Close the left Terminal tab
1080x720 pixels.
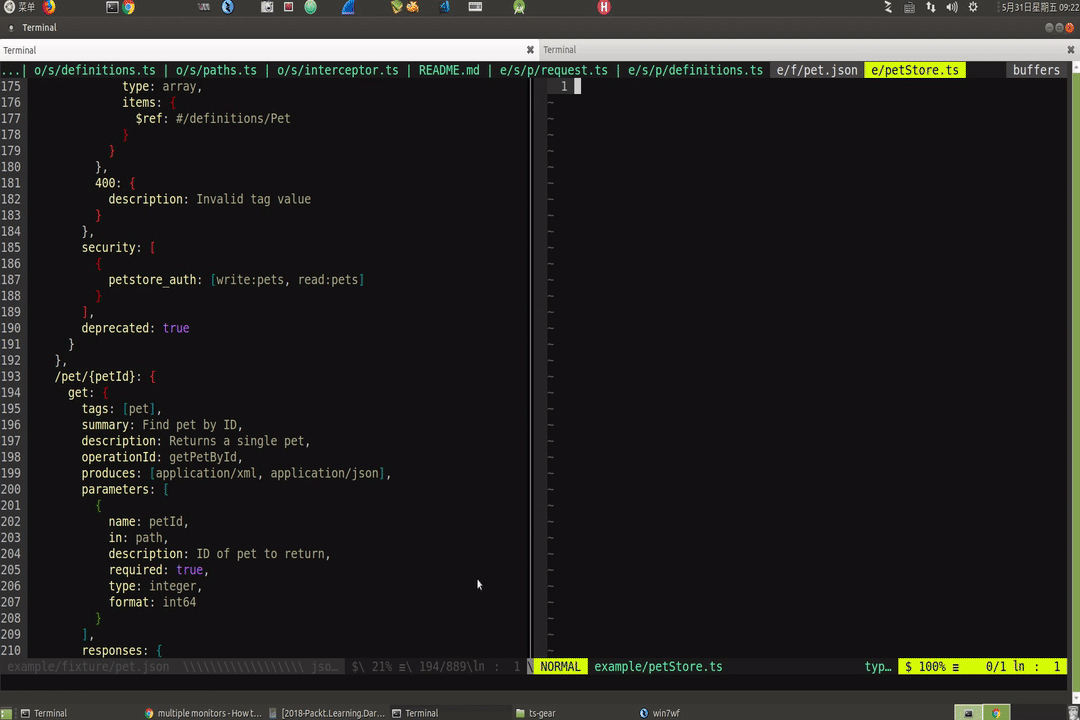530,50
